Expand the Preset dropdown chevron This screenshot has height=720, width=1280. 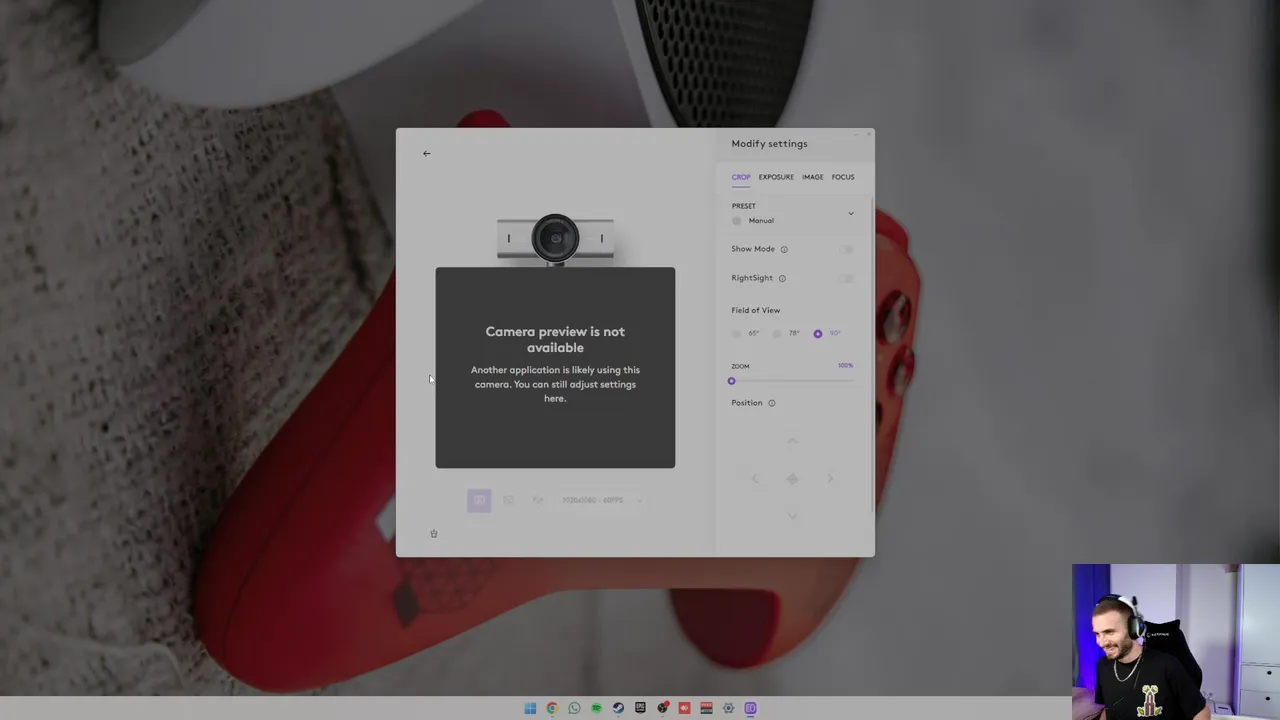pos(851,213)
